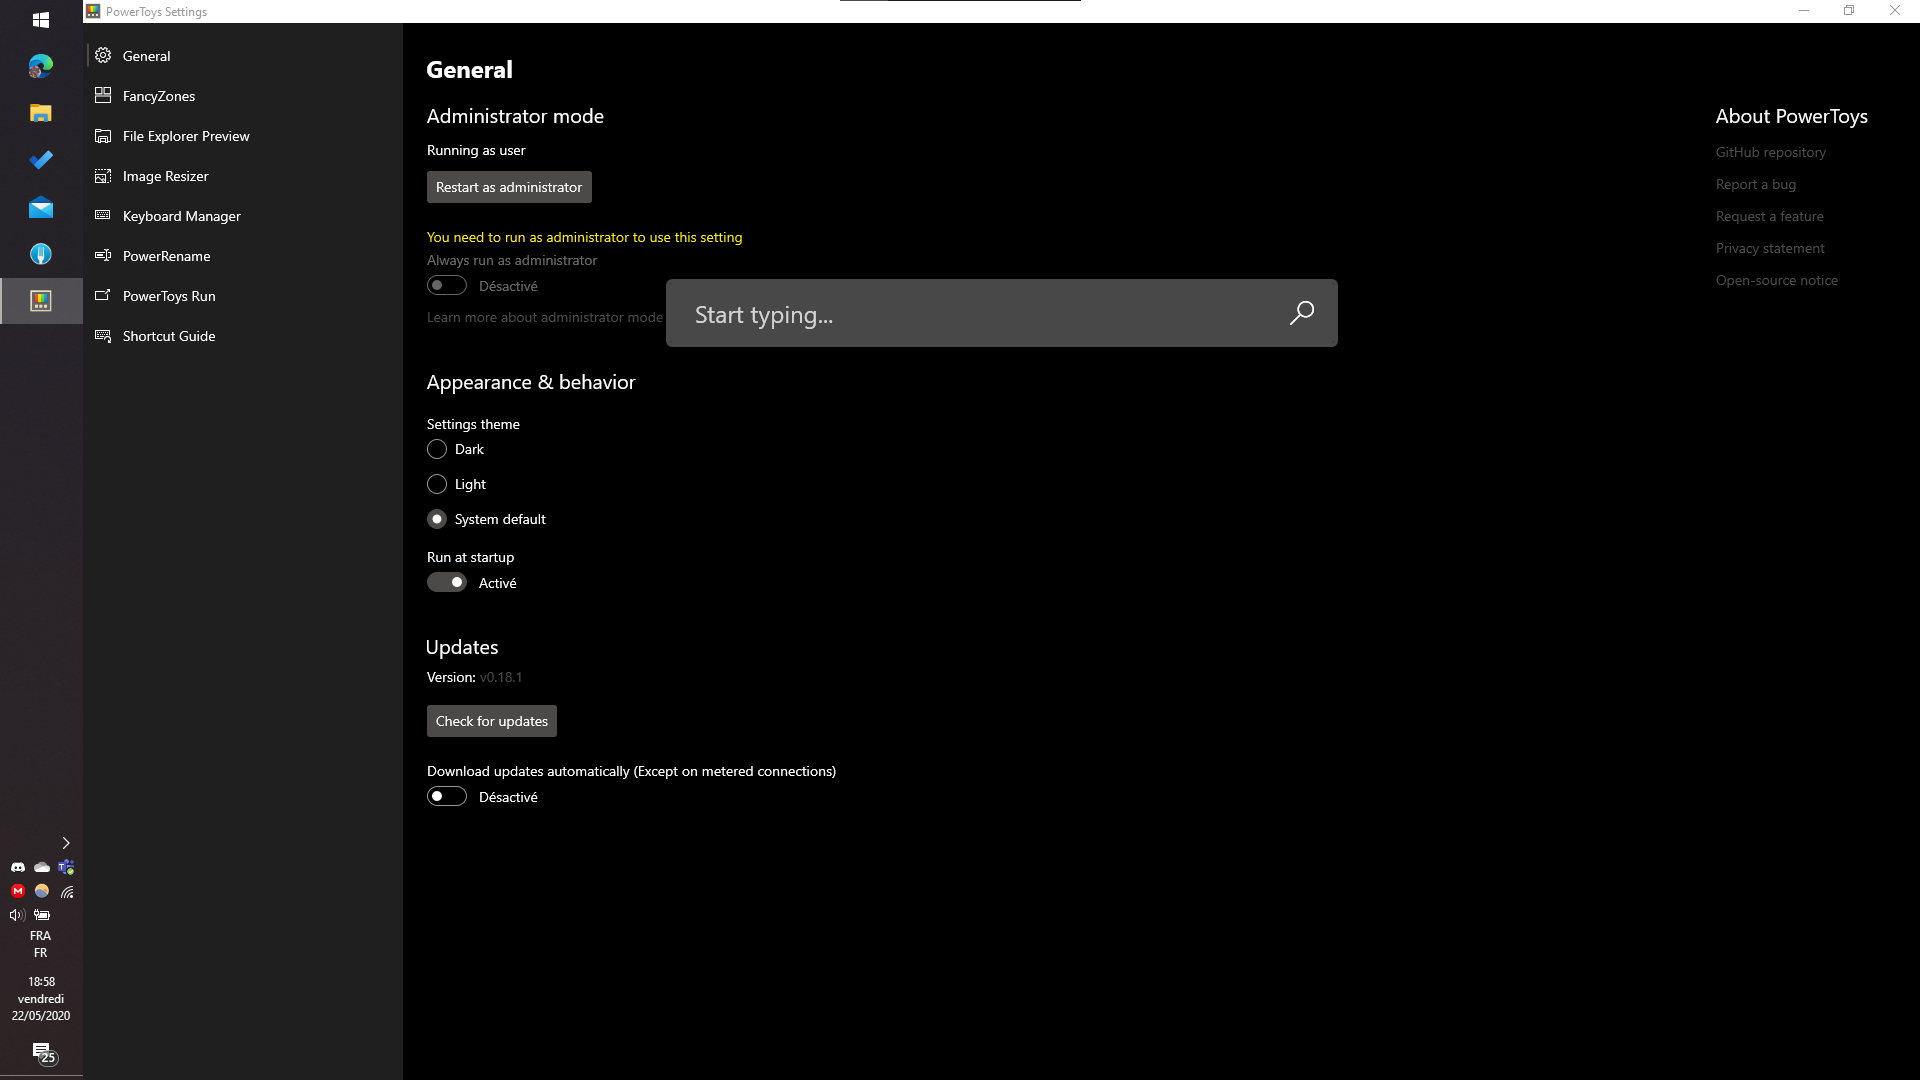
Task: Select Shortcut Guide in the sidebar
Action: [x=243, y=336]
